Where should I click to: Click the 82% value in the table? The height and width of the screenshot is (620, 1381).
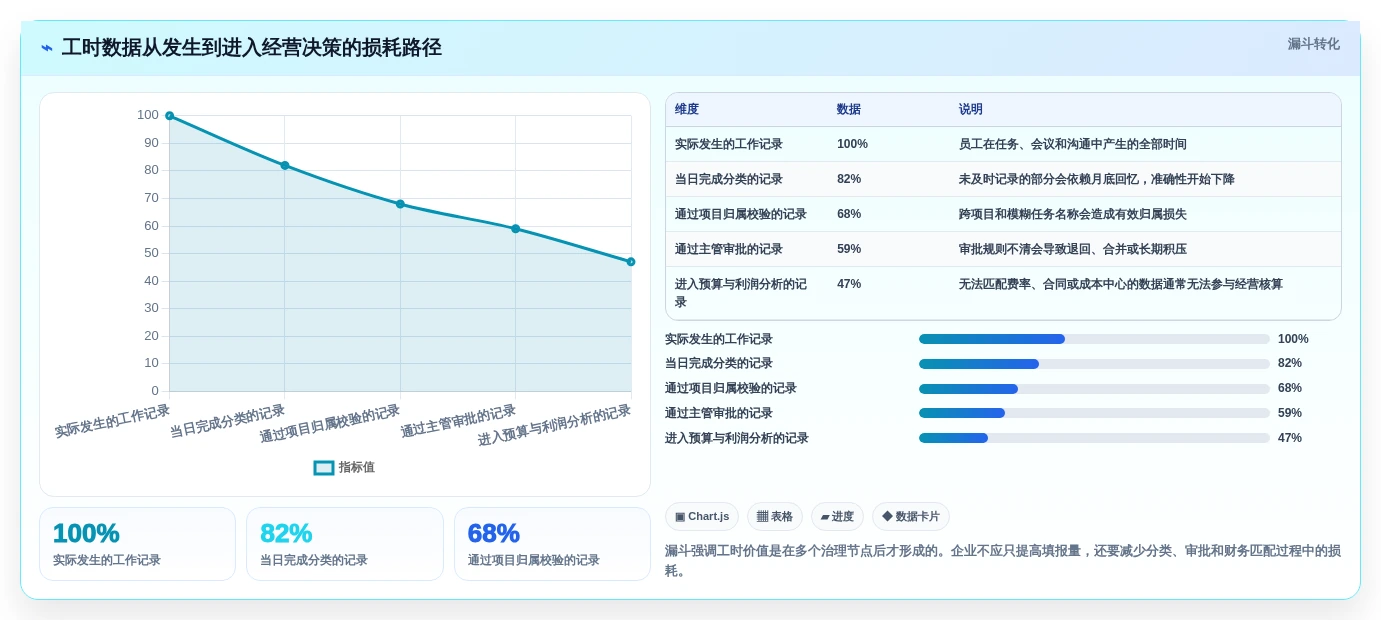coord(849,179)
